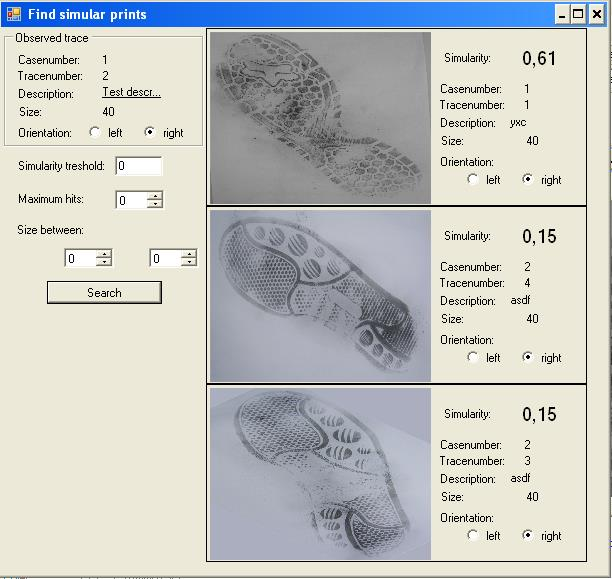Click the 0,15 similarity of Tracenumber 3

(x=539, y=414)
